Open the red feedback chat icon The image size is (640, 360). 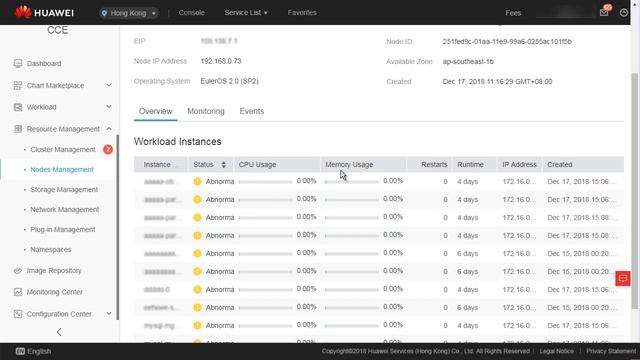click(x=623, y=278)
